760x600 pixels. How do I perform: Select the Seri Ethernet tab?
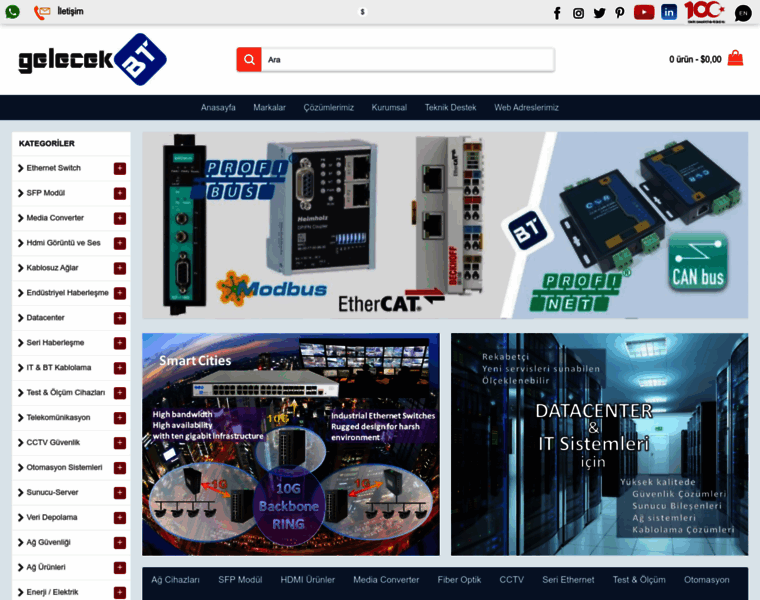tap(569, 580)
